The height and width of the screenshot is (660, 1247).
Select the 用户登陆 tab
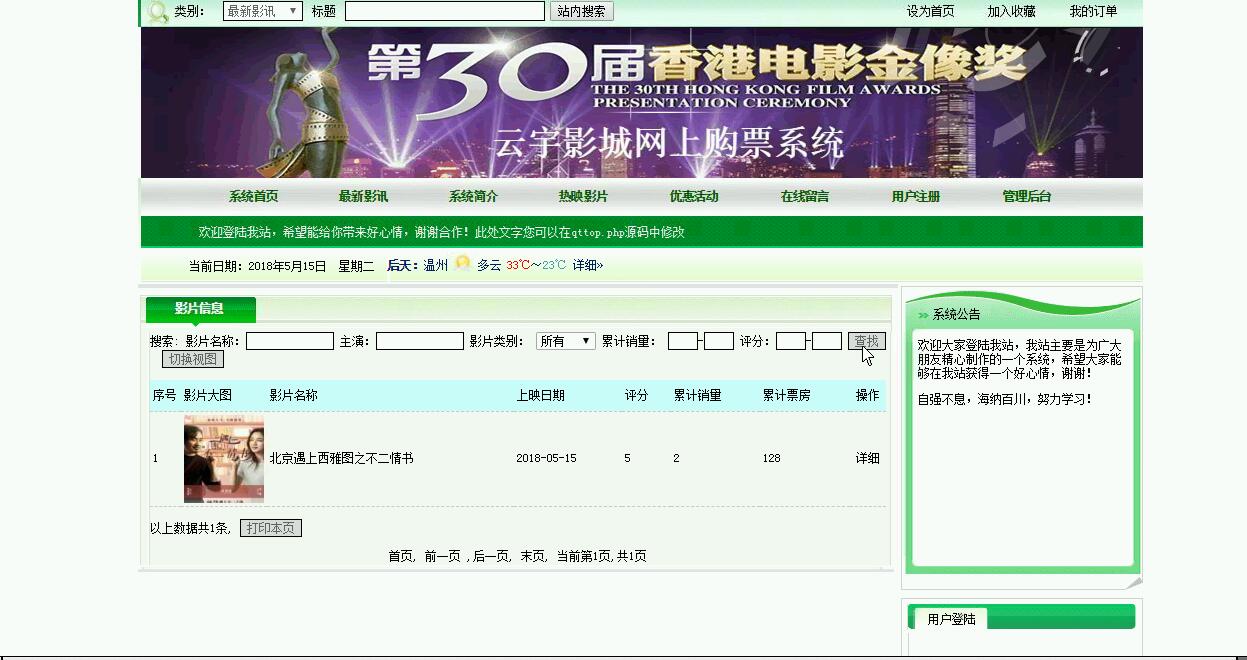click(x=951, y=619)
